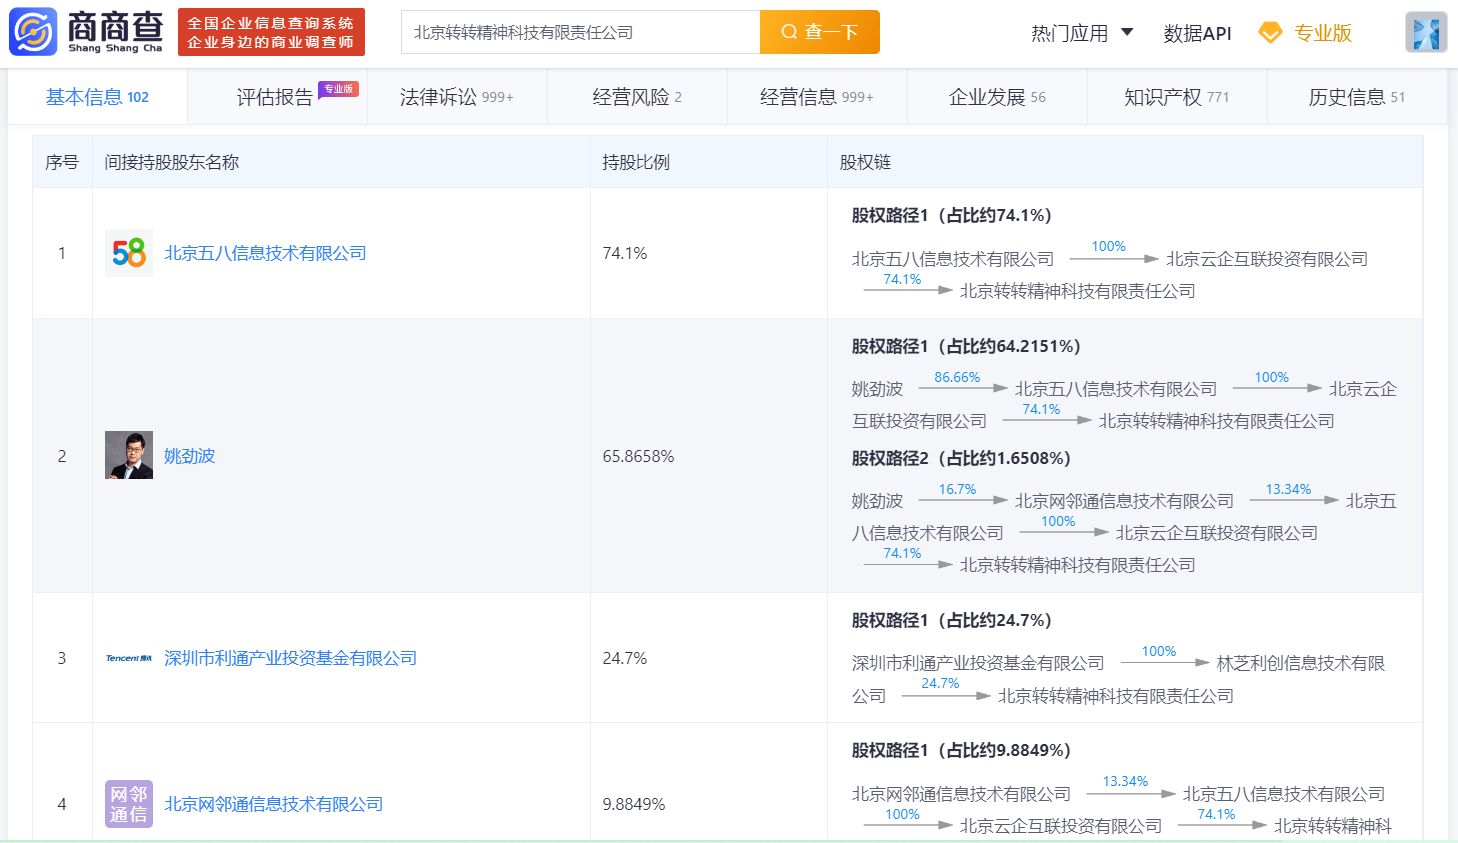
Task: Open the 姚劲波 shareholder link
Action: [190, 456]
